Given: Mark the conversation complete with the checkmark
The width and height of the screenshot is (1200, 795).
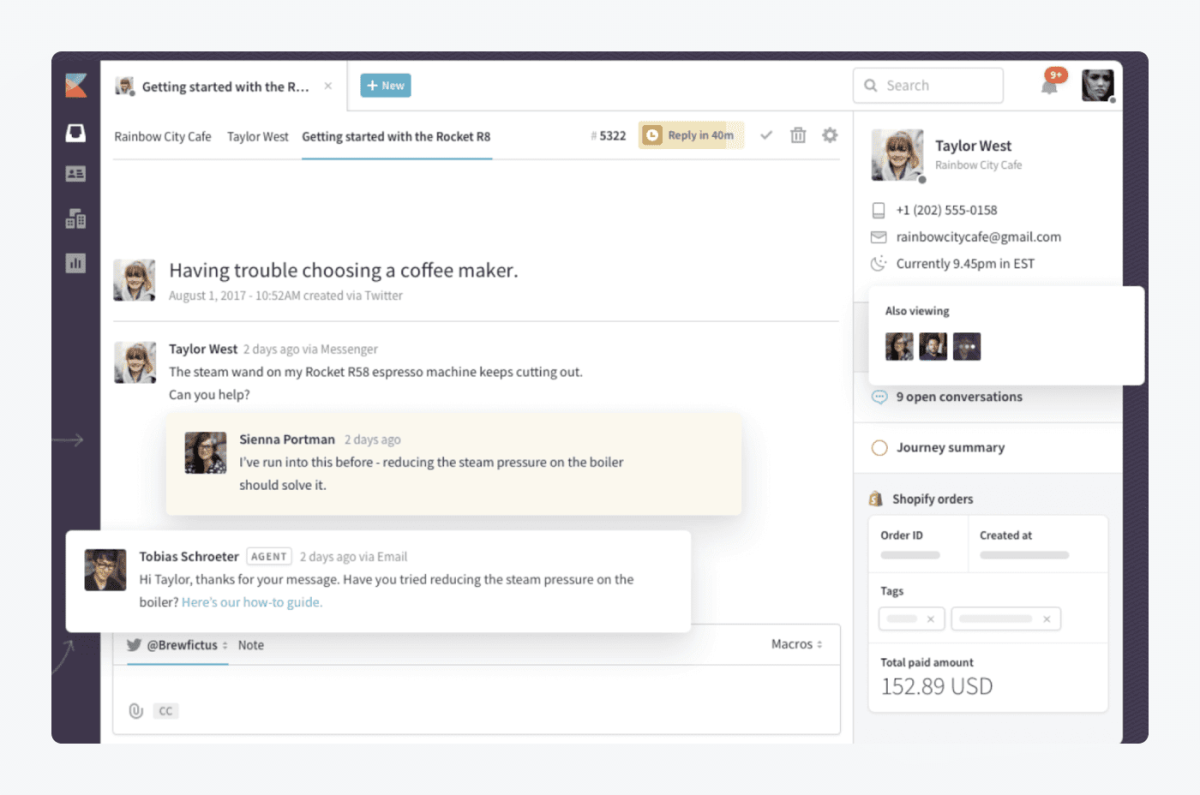Looking at the screenshot, I should tap(766, 134).
